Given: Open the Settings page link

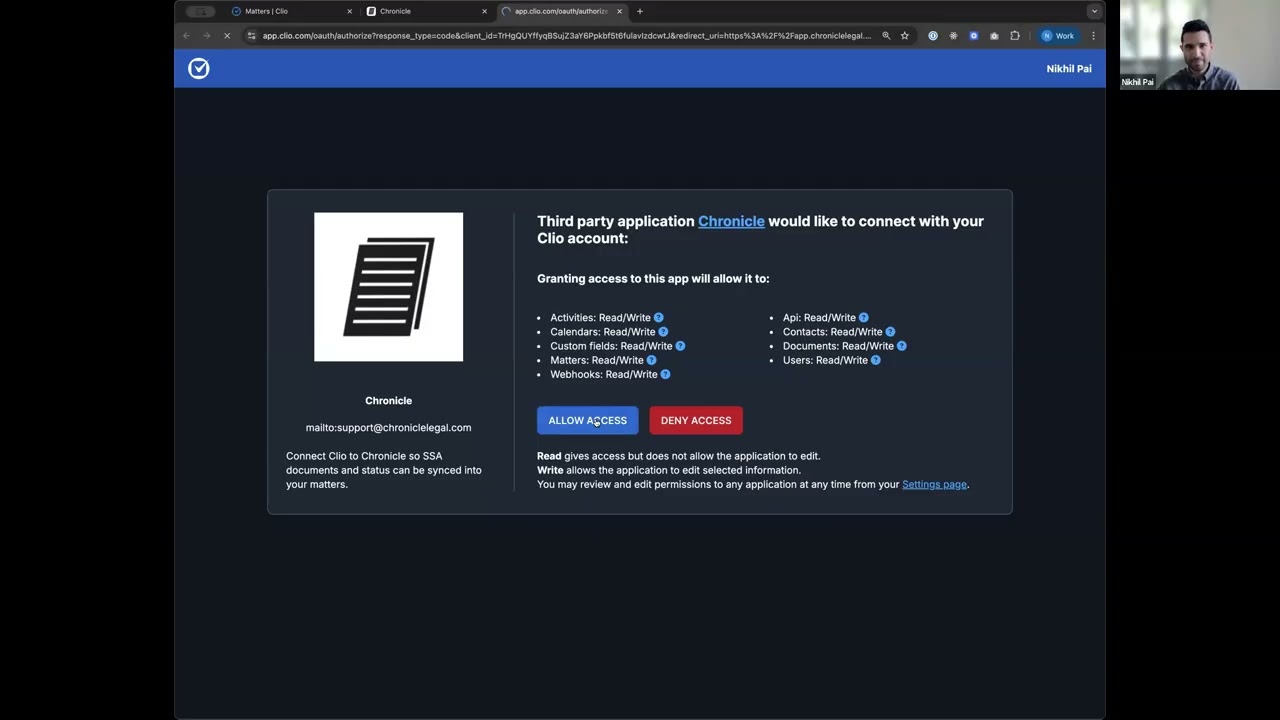Looking at the screenshot, I should 934,484.
